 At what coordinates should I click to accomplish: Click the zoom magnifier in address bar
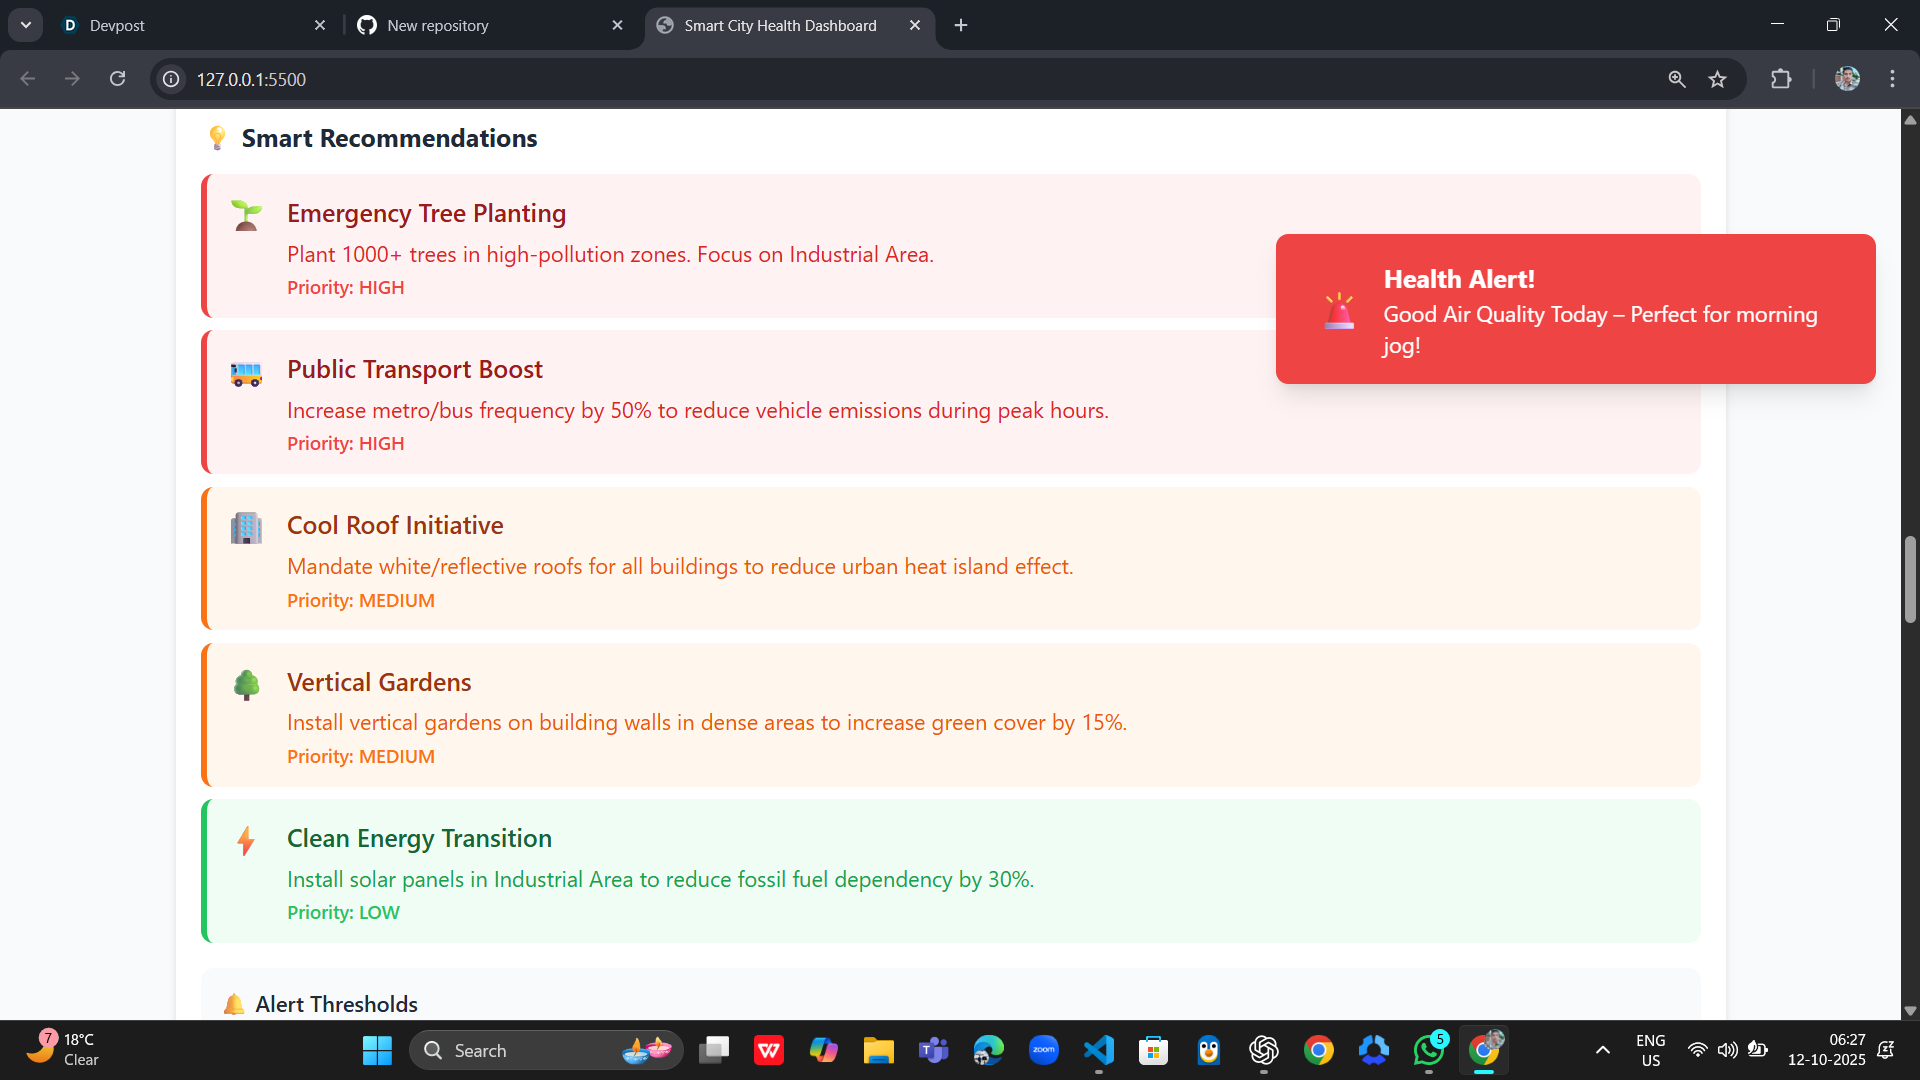1677,79
